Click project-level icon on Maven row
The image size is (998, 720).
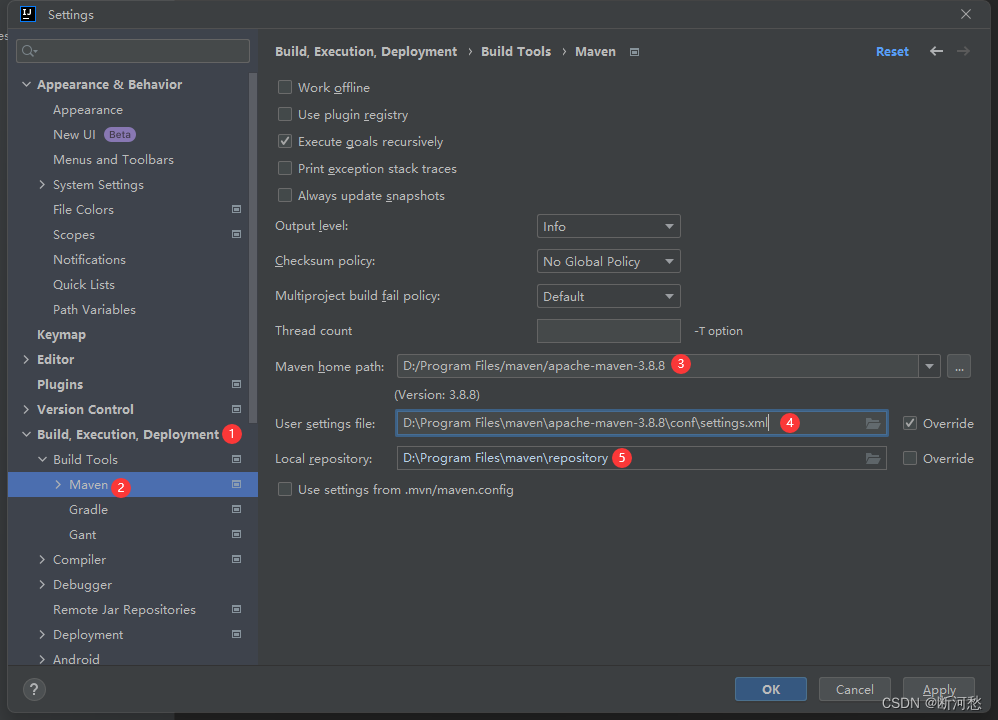[236, 484]
